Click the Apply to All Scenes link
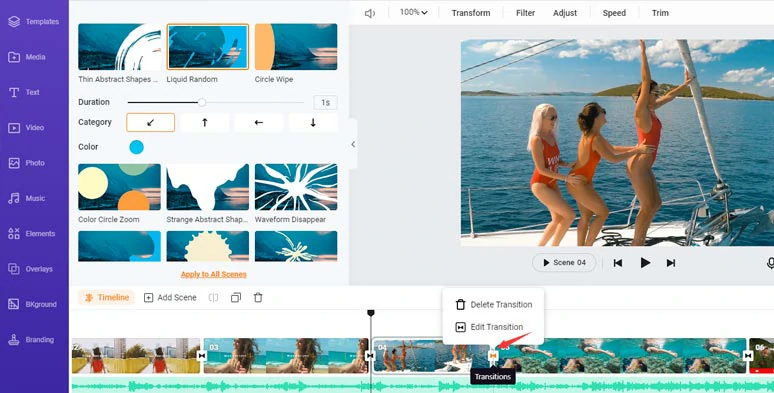Viewport: 774px width, 393px height. point(213,275)
